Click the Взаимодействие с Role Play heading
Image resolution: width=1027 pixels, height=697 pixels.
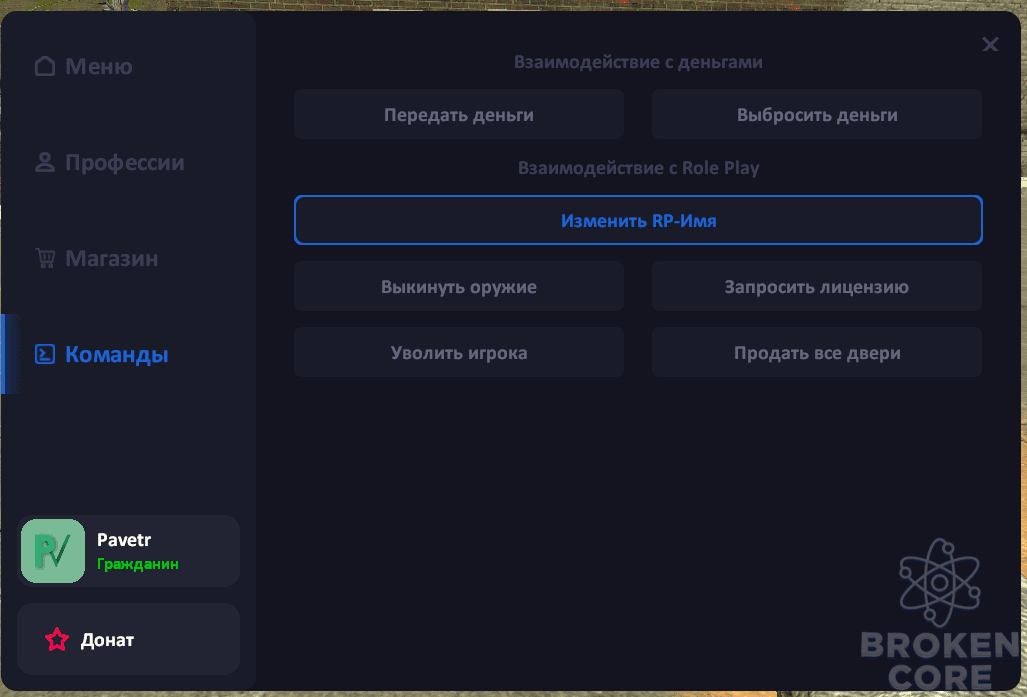pos(638,168)
